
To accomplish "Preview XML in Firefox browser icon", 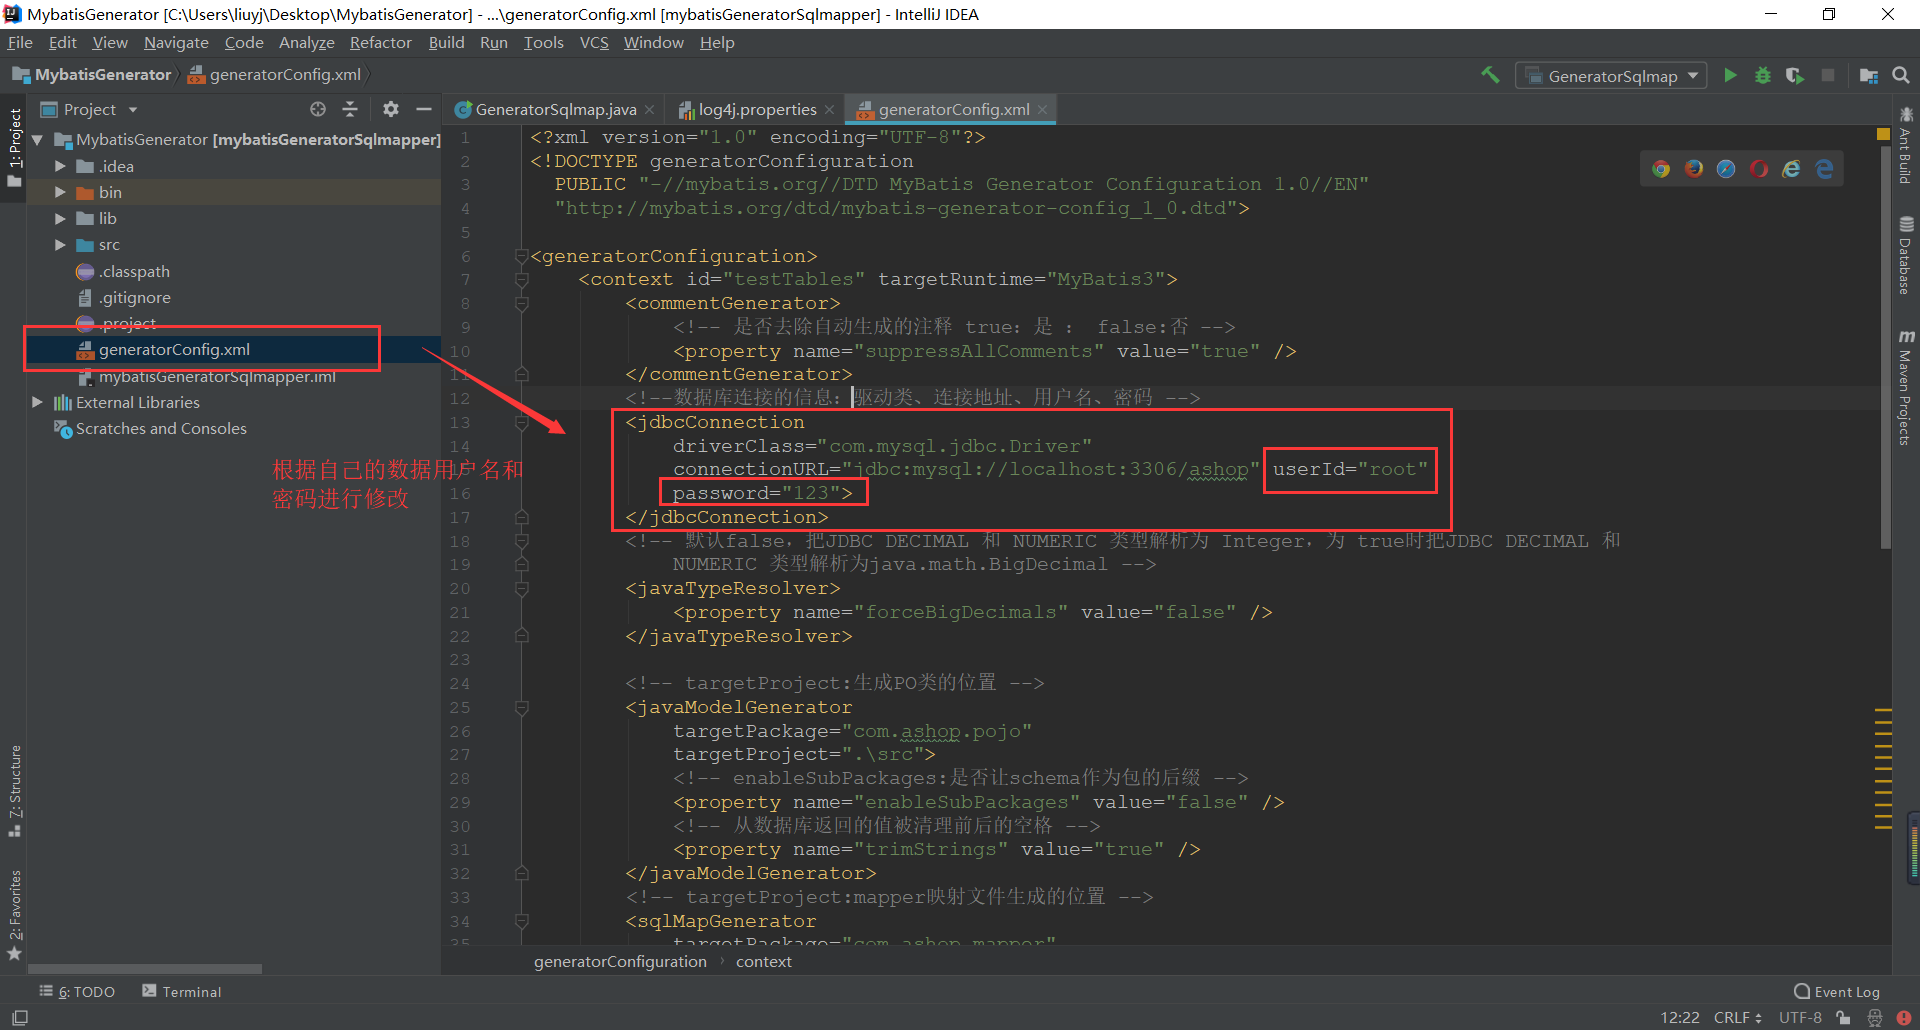I will point(1694,169).
